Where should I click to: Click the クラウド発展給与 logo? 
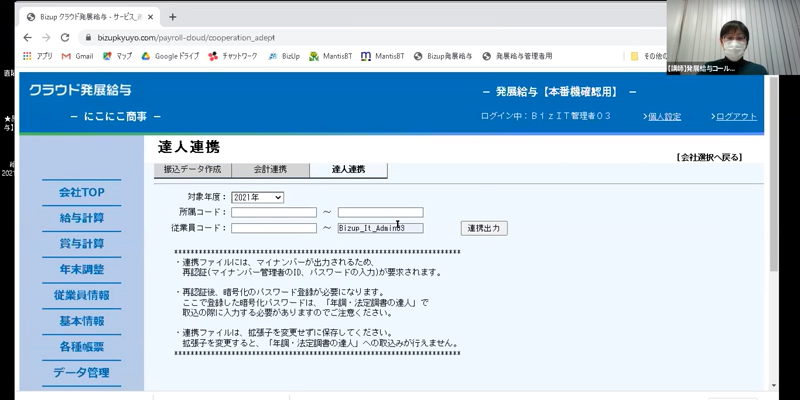pyautogui.click(x=80, y=90)
